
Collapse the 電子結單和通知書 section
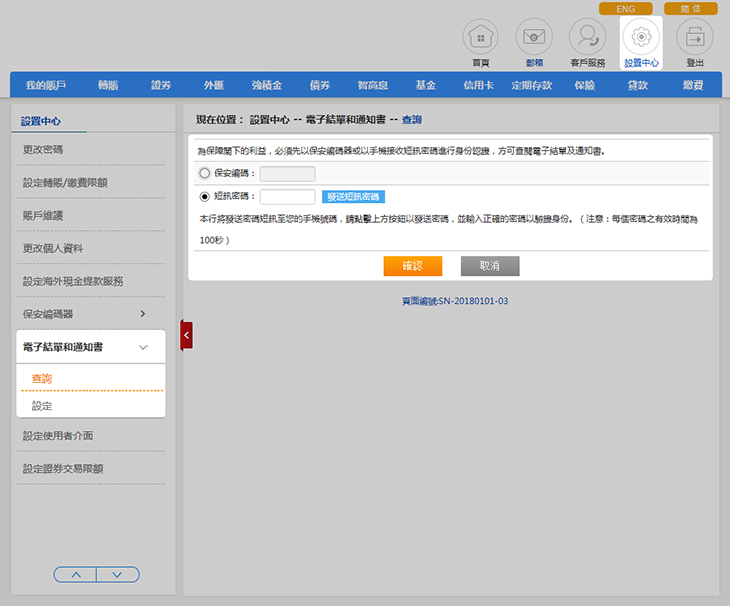[143, 347]
